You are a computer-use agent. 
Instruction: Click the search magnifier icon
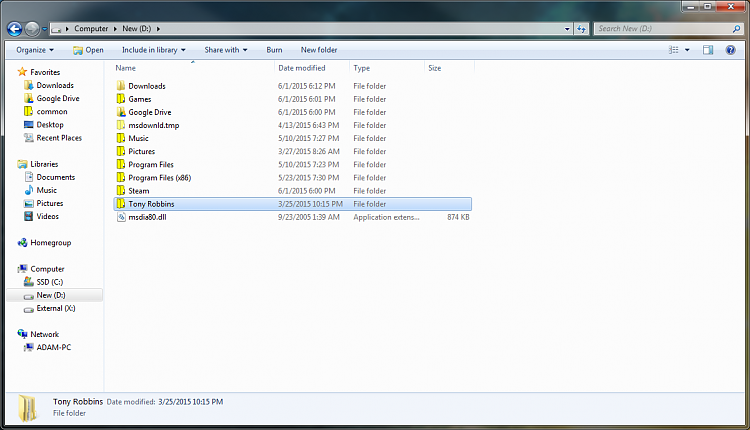pyautogui.click(x=736, y=29)
